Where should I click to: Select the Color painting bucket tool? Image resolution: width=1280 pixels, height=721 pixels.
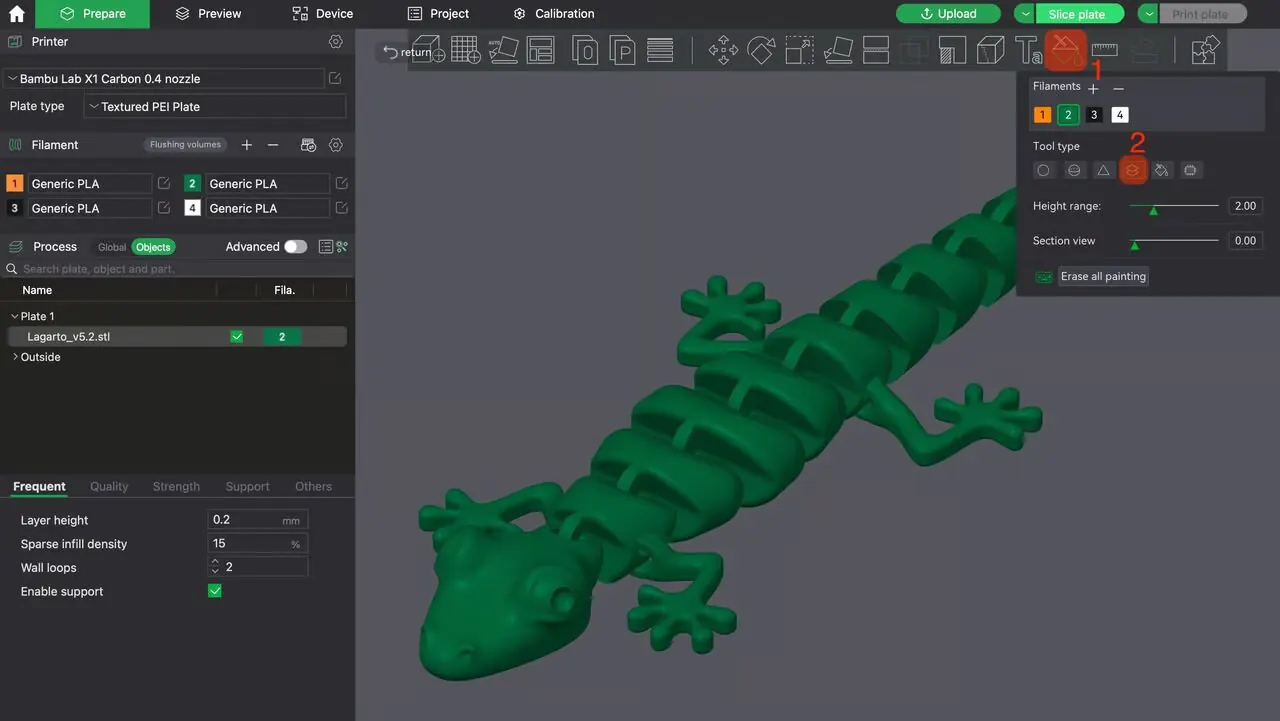tap(1065, 49)
